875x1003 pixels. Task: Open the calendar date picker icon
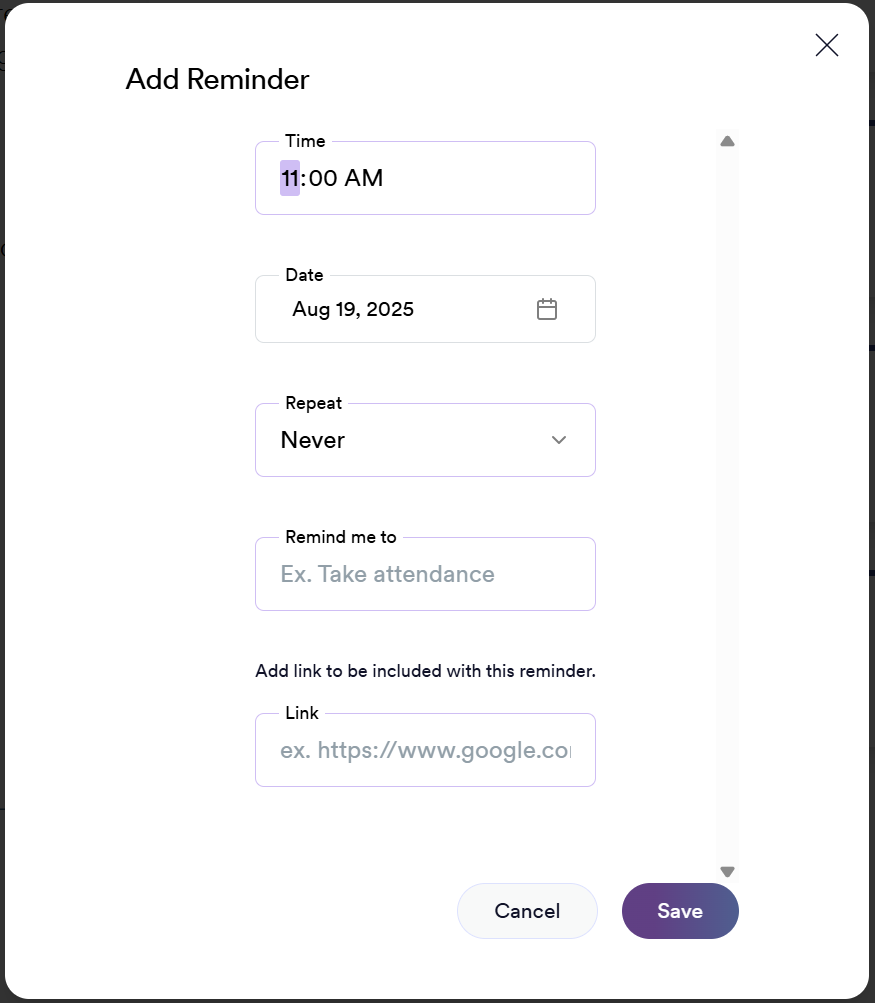point(547,309)
